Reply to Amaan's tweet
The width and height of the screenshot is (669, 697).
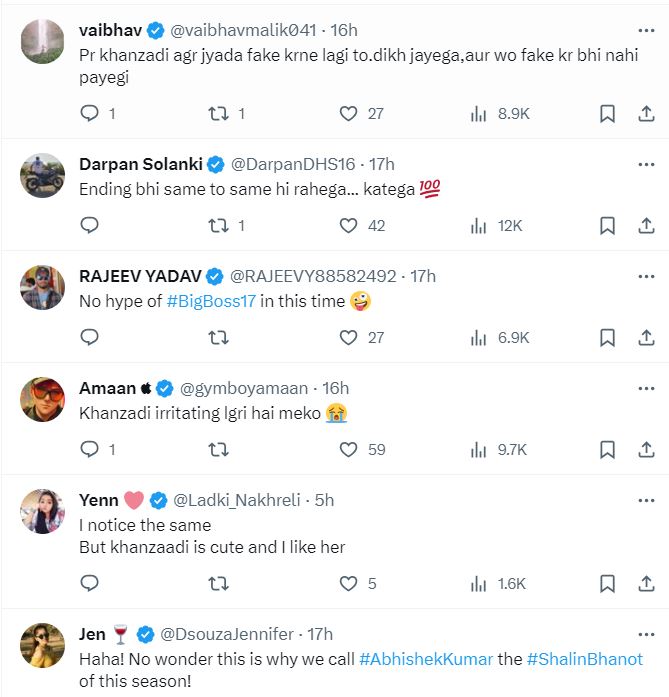(89, 450)
